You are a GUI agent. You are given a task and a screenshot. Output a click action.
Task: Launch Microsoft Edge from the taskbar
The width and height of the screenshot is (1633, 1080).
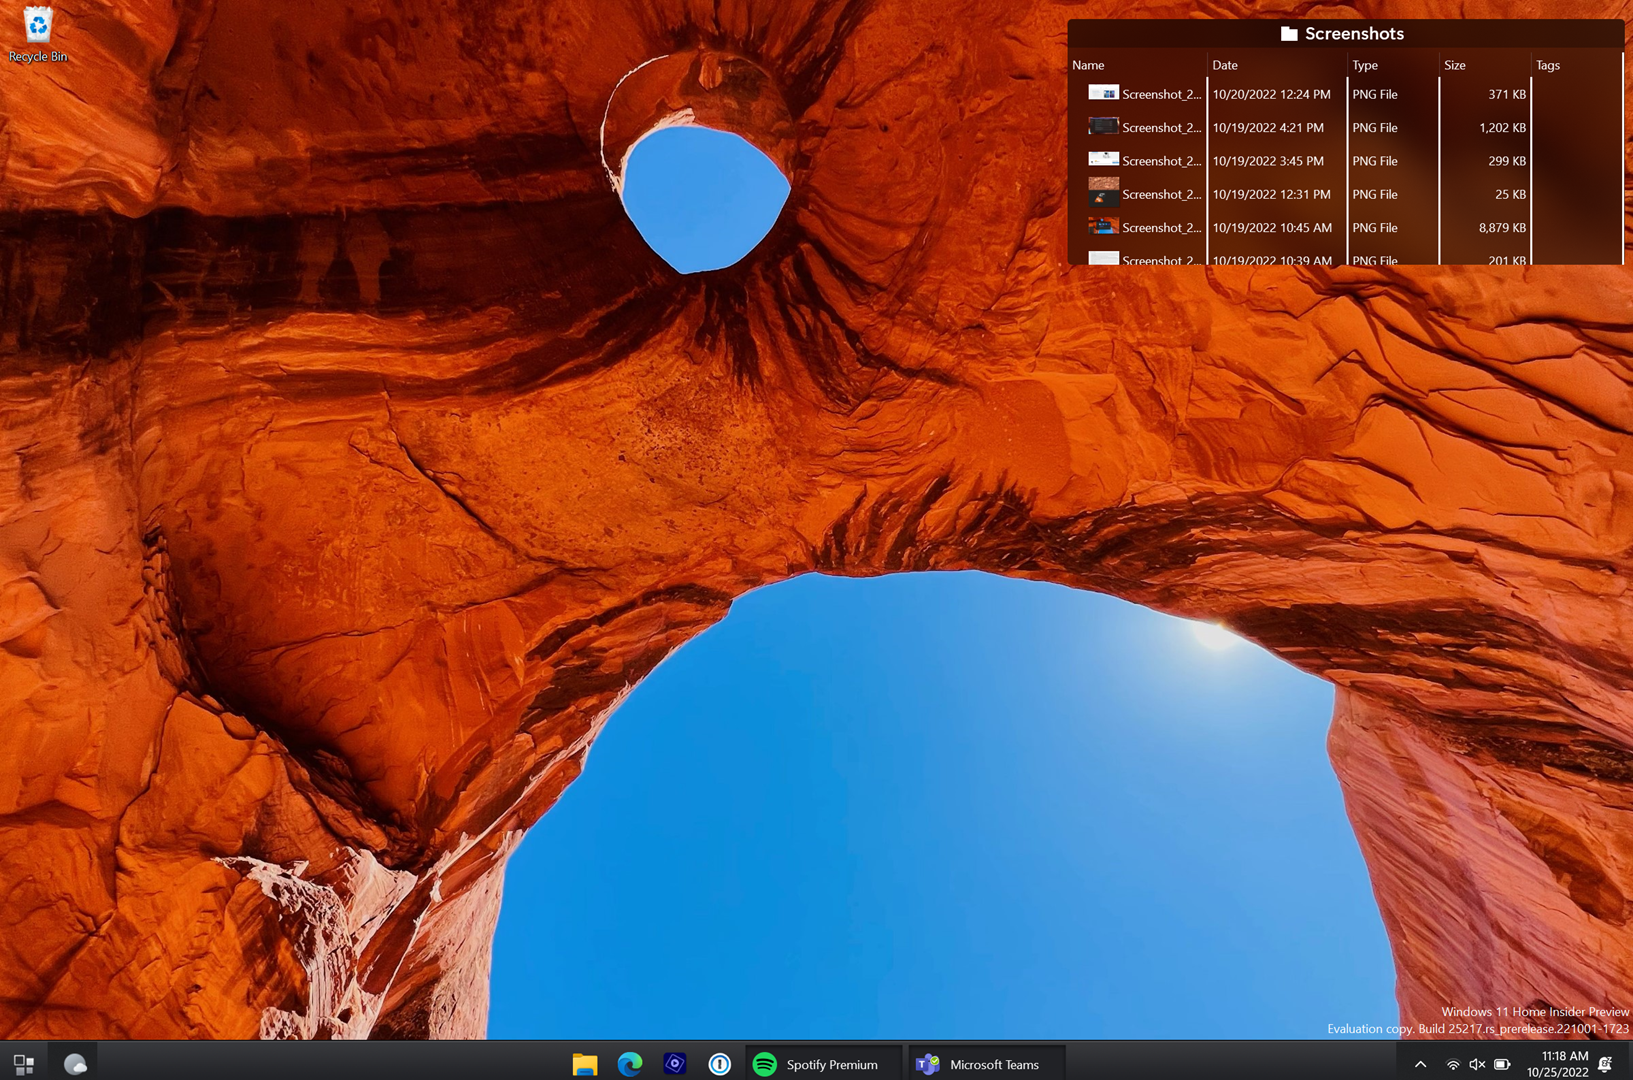click(630, 1064)
